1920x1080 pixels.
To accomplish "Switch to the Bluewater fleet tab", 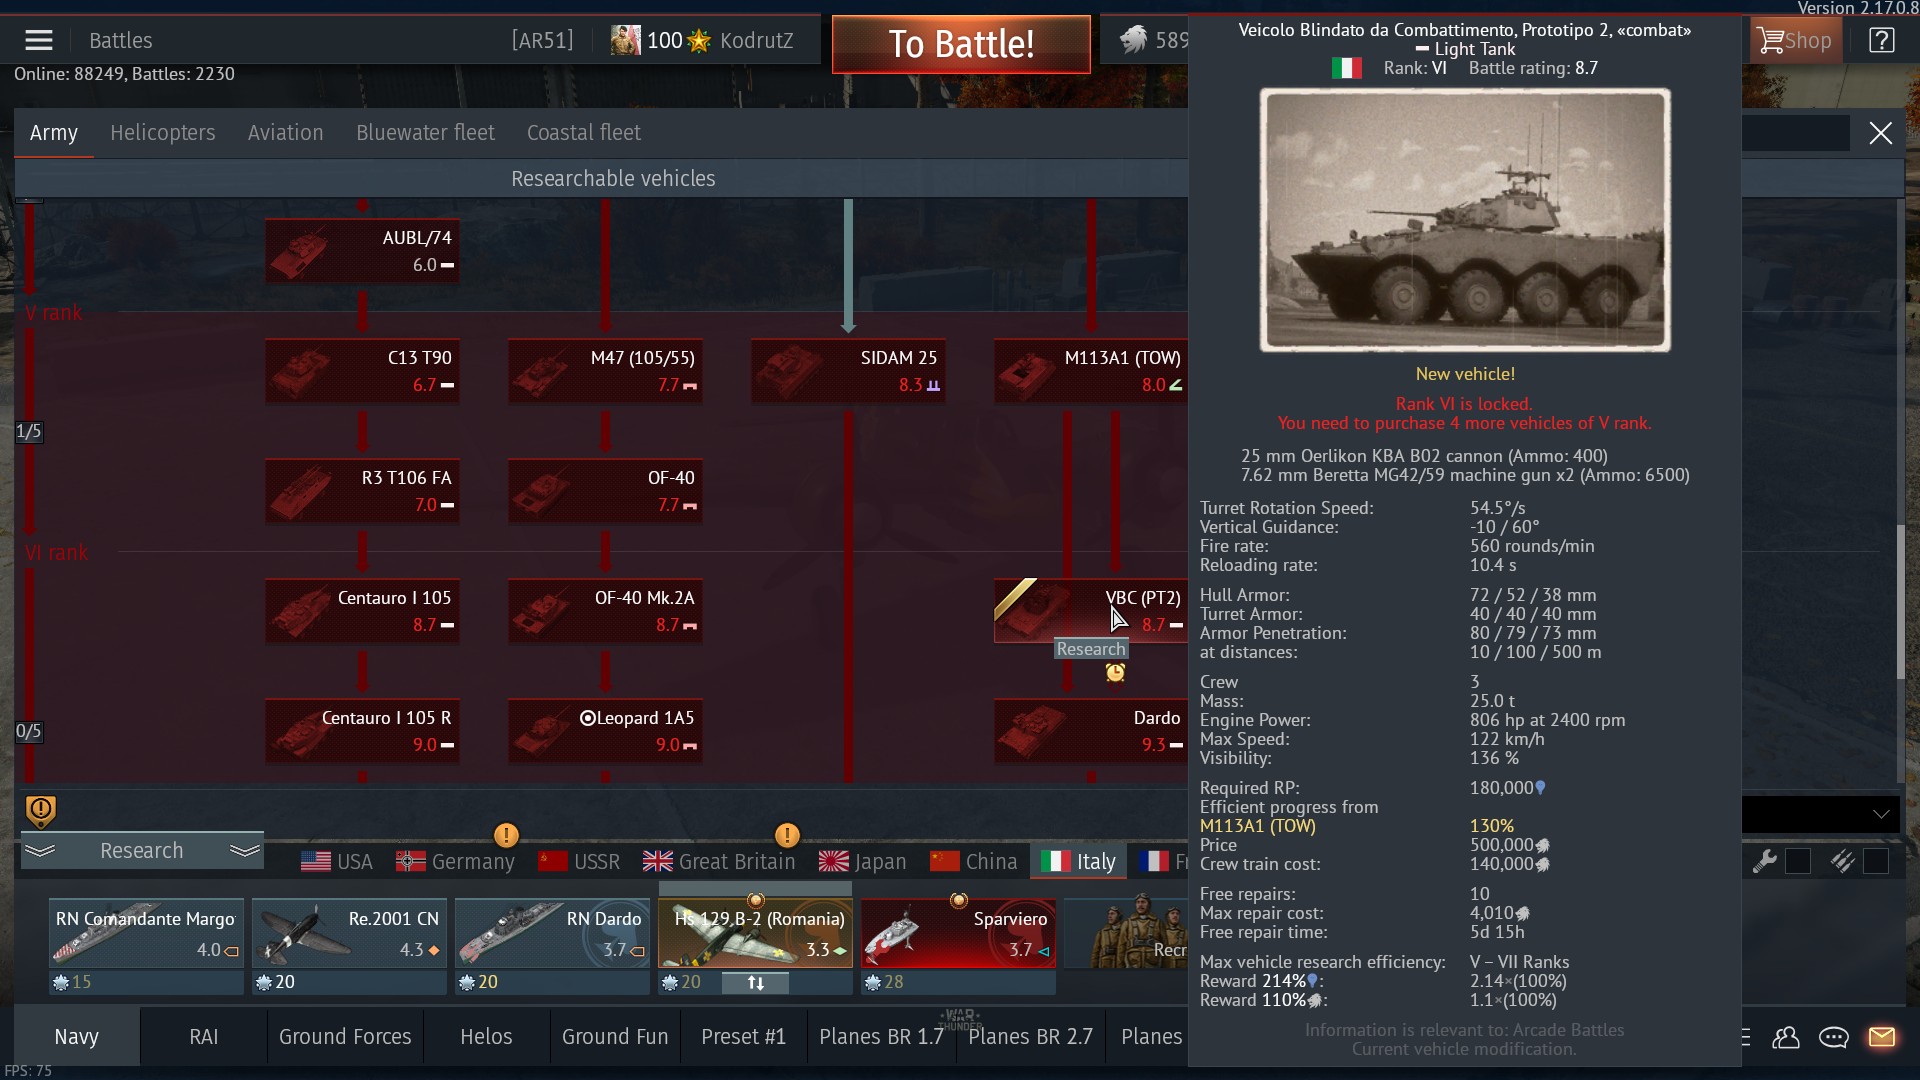I will [425, 133].
